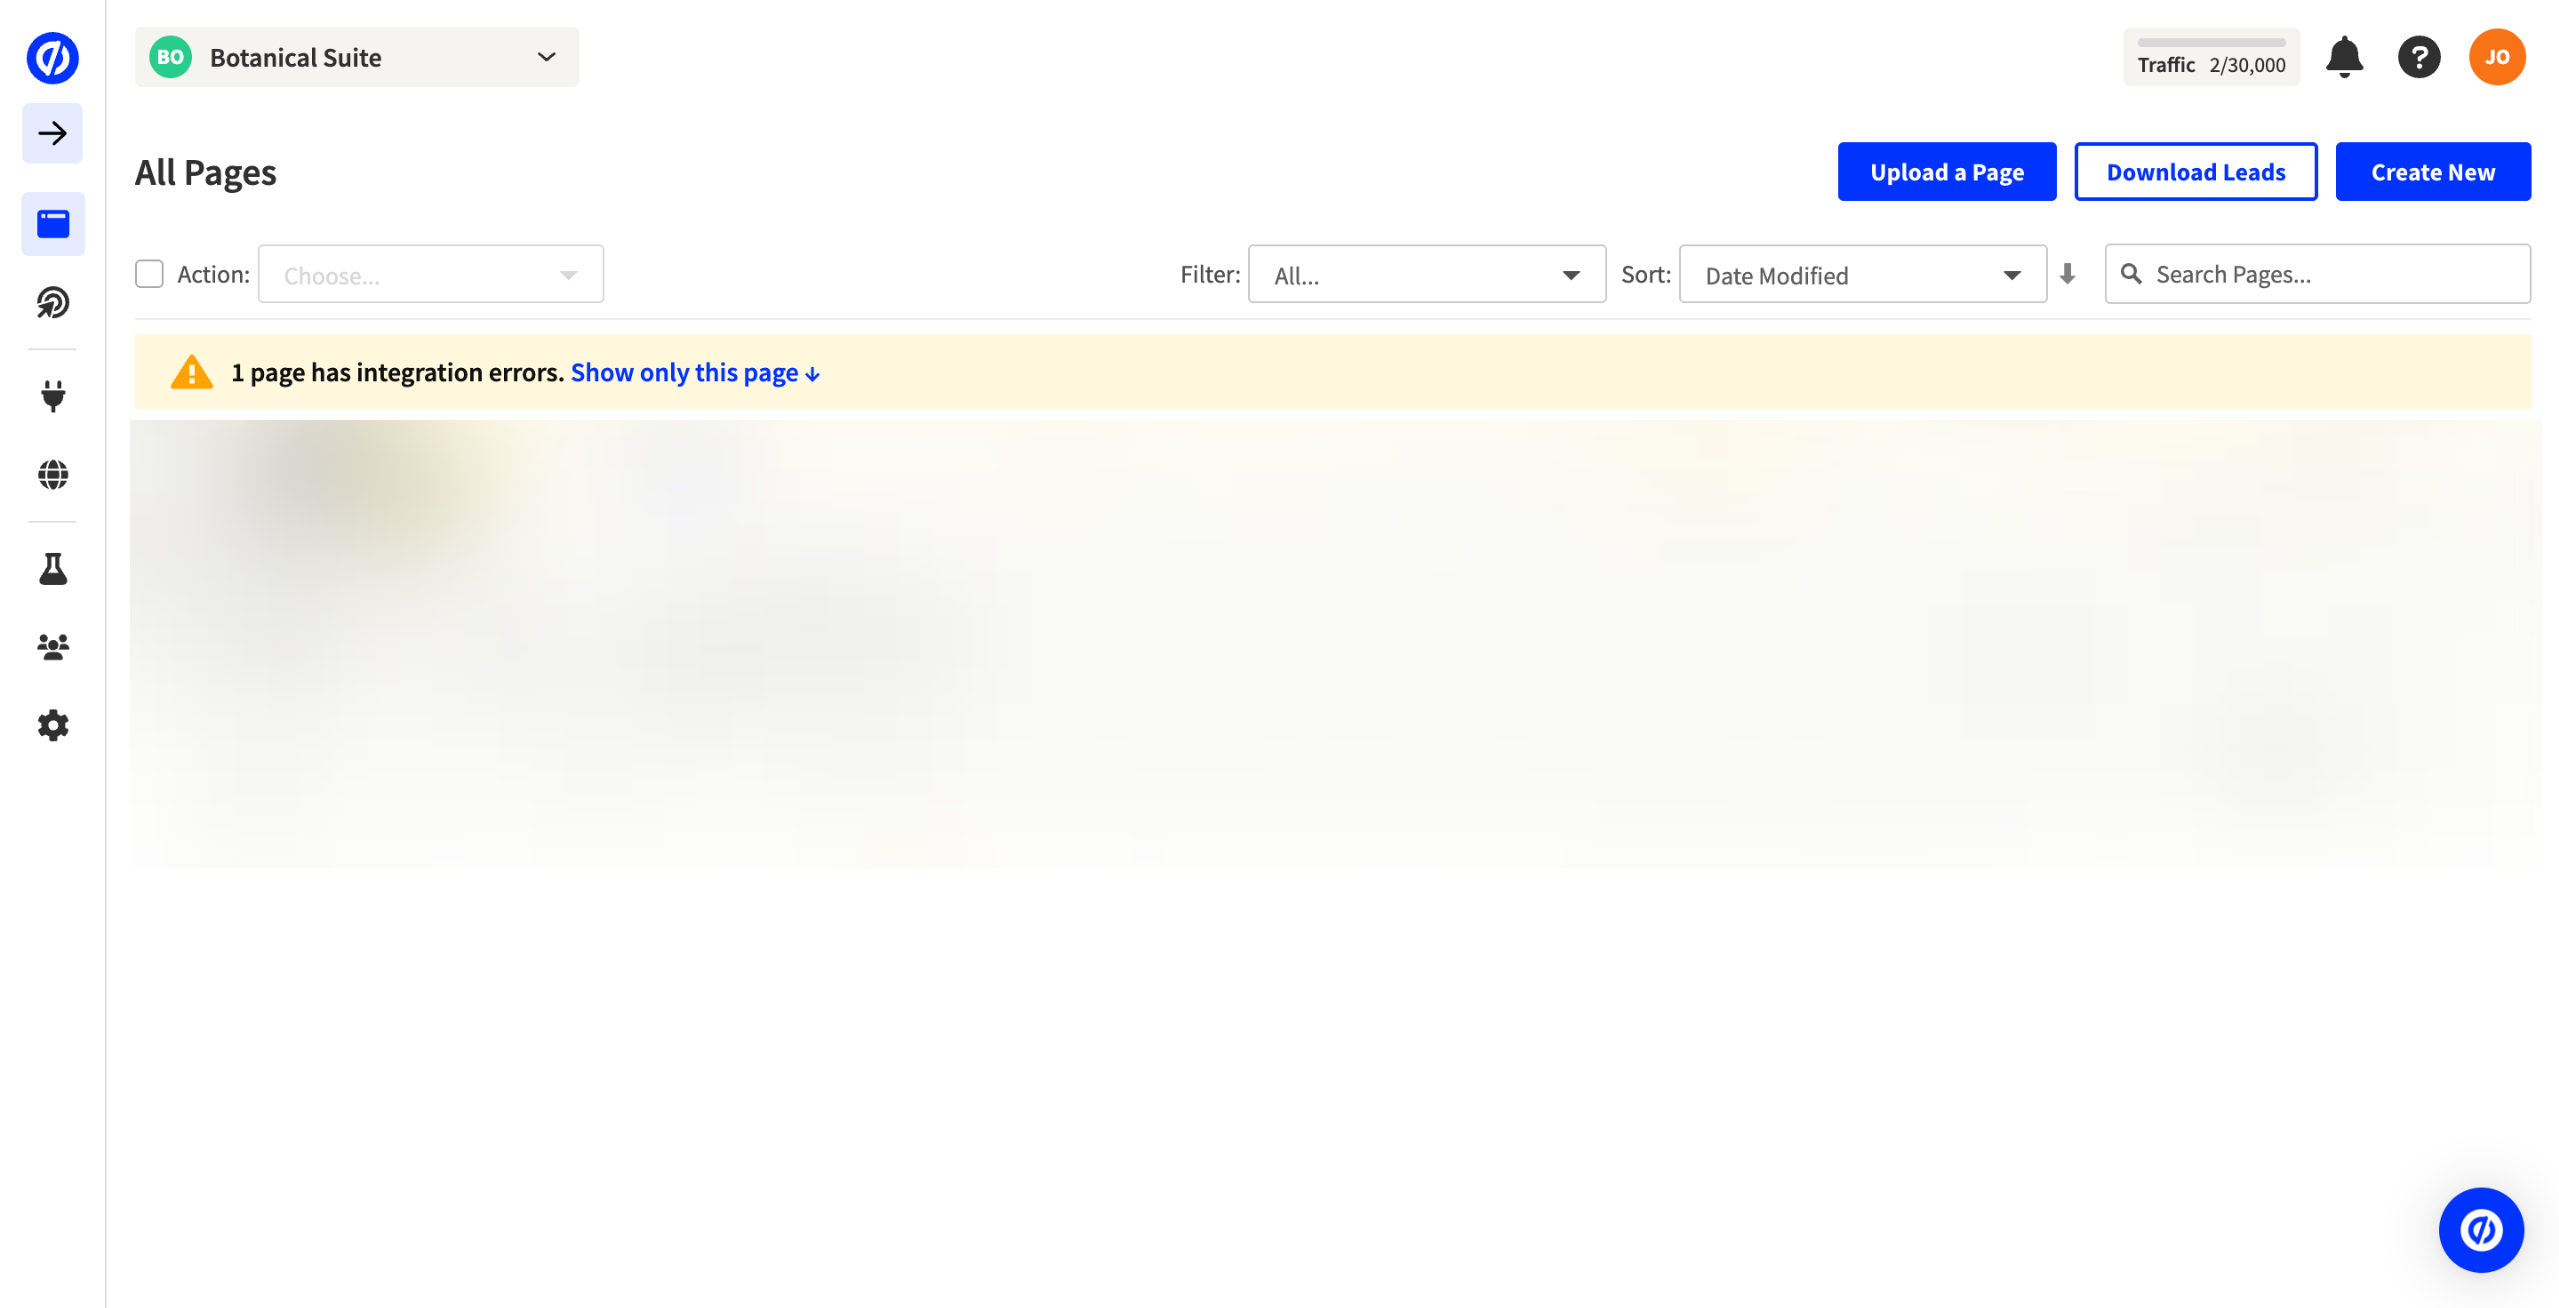Screen dimensions: 2559x1308
Task: Toggle the sort direction arrow
Action: tap(2066, 274)
